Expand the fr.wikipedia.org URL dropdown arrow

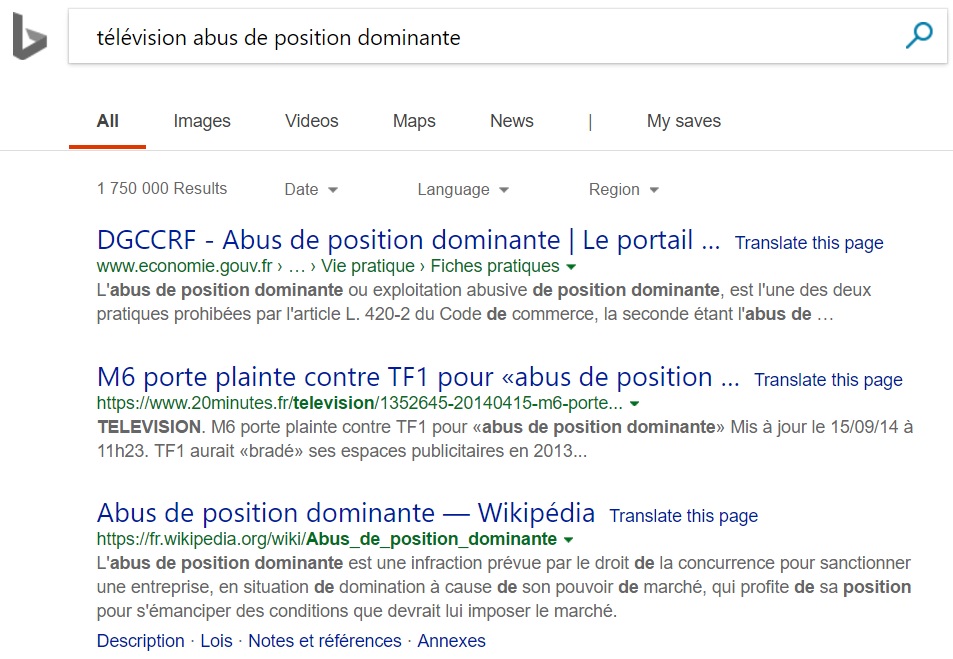(568, 539)
